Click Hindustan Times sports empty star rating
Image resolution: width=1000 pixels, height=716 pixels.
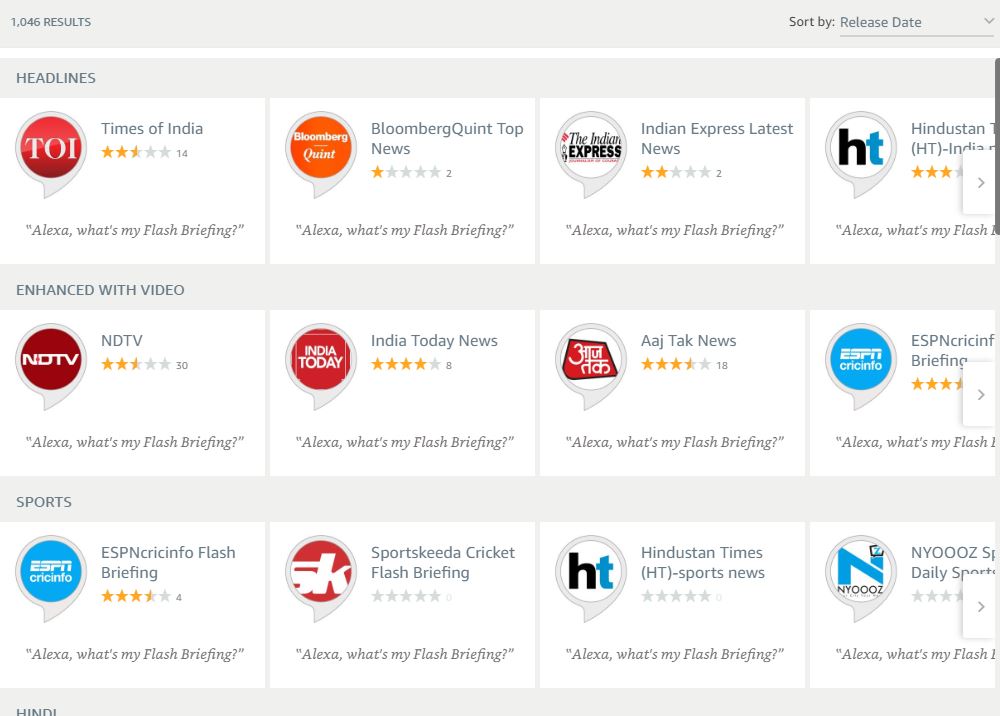tap(676, 596)
